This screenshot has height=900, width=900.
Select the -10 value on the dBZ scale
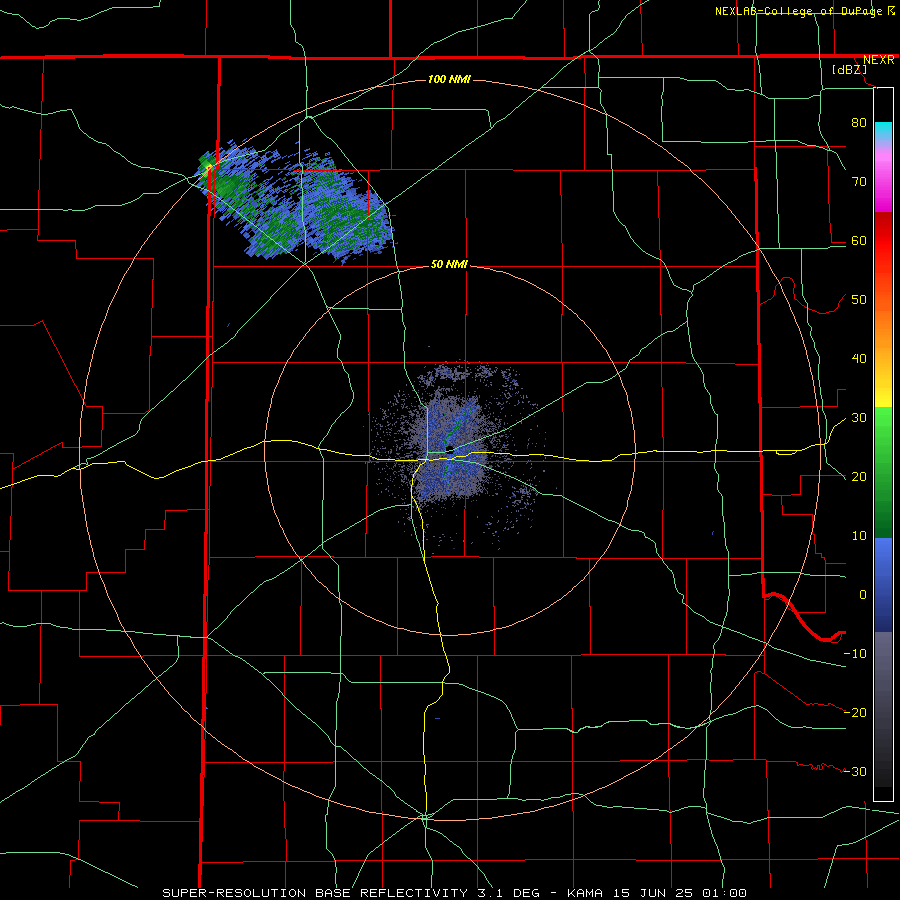pos(855,654)
